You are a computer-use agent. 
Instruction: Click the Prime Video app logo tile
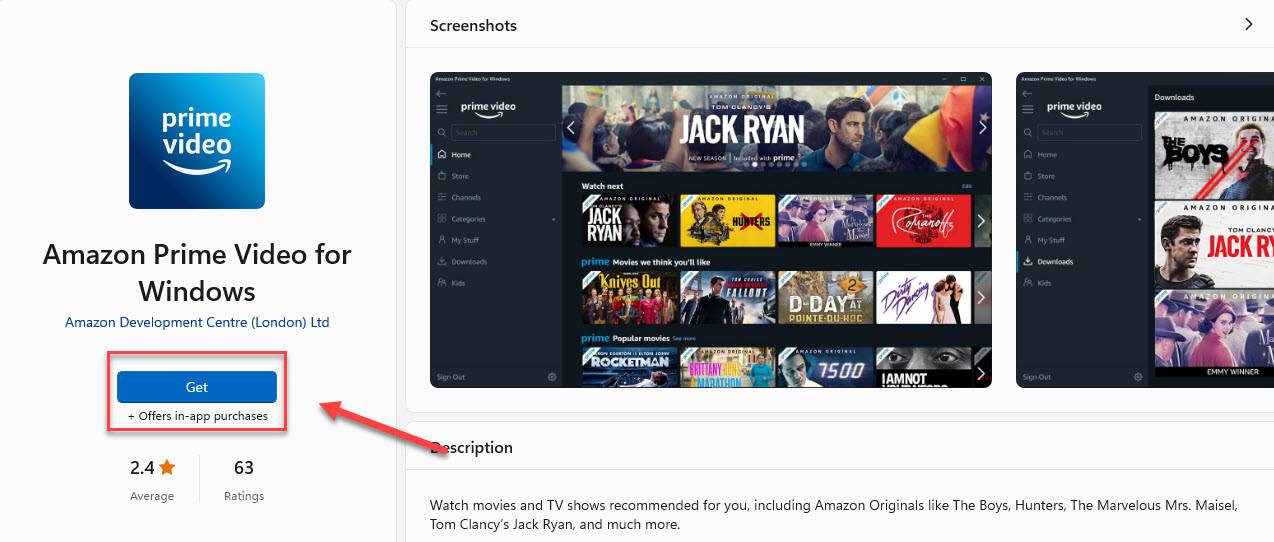tap(197, 141)
